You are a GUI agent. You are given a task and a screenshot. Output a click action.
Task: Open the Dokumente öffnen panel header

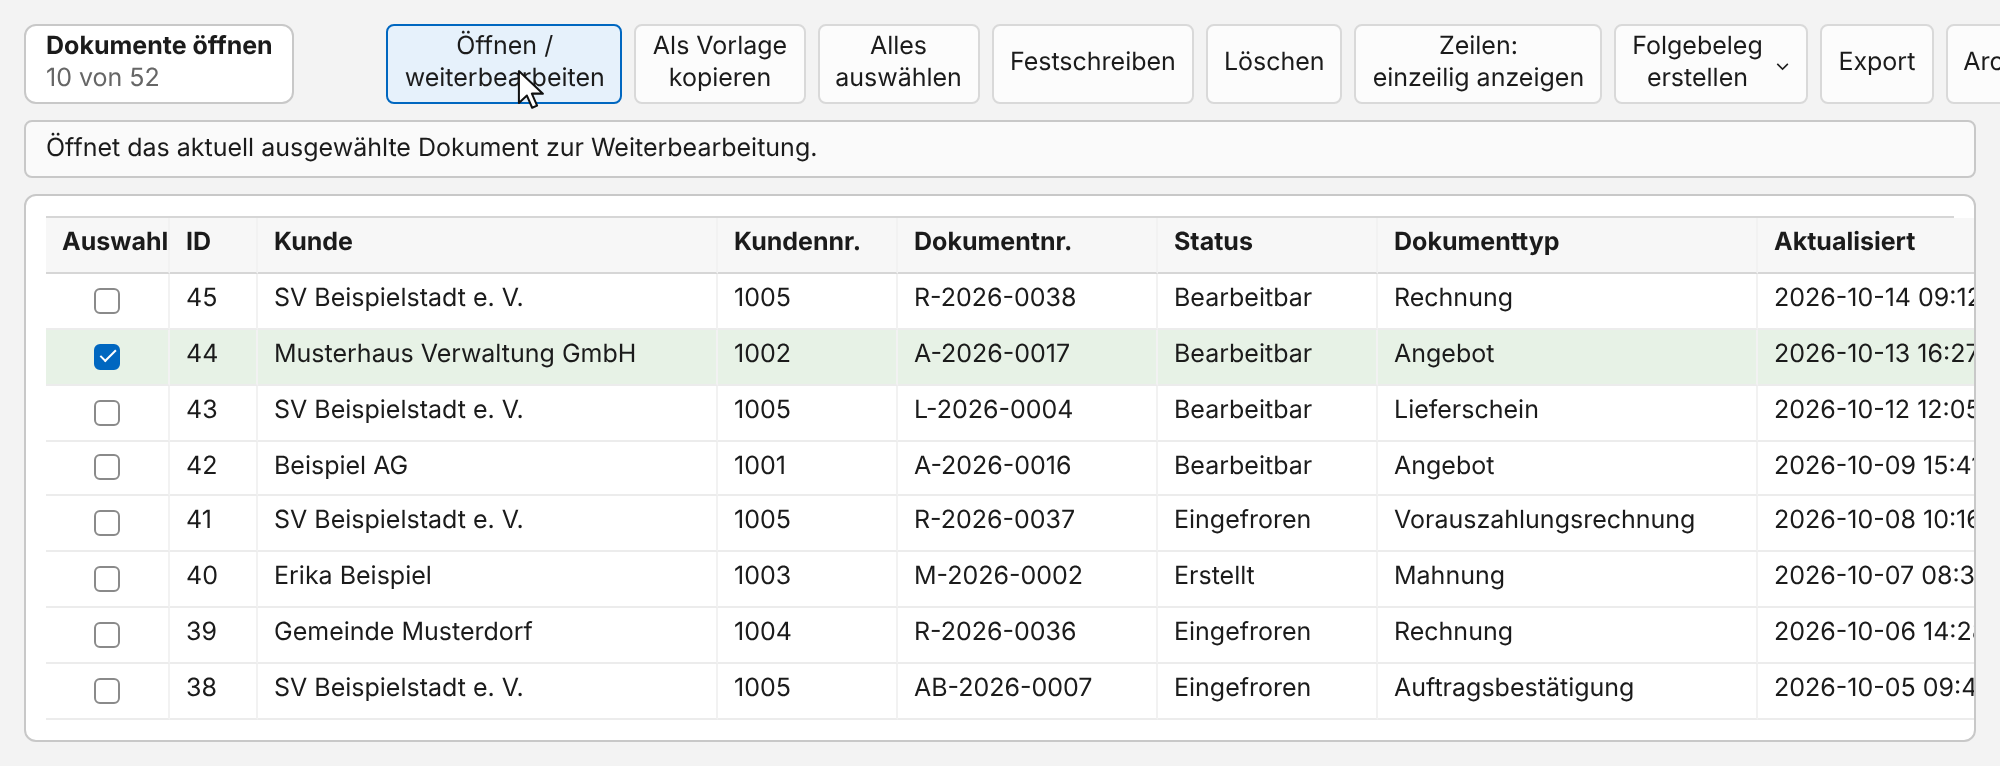pyautogui.click(x=159, y=64)
